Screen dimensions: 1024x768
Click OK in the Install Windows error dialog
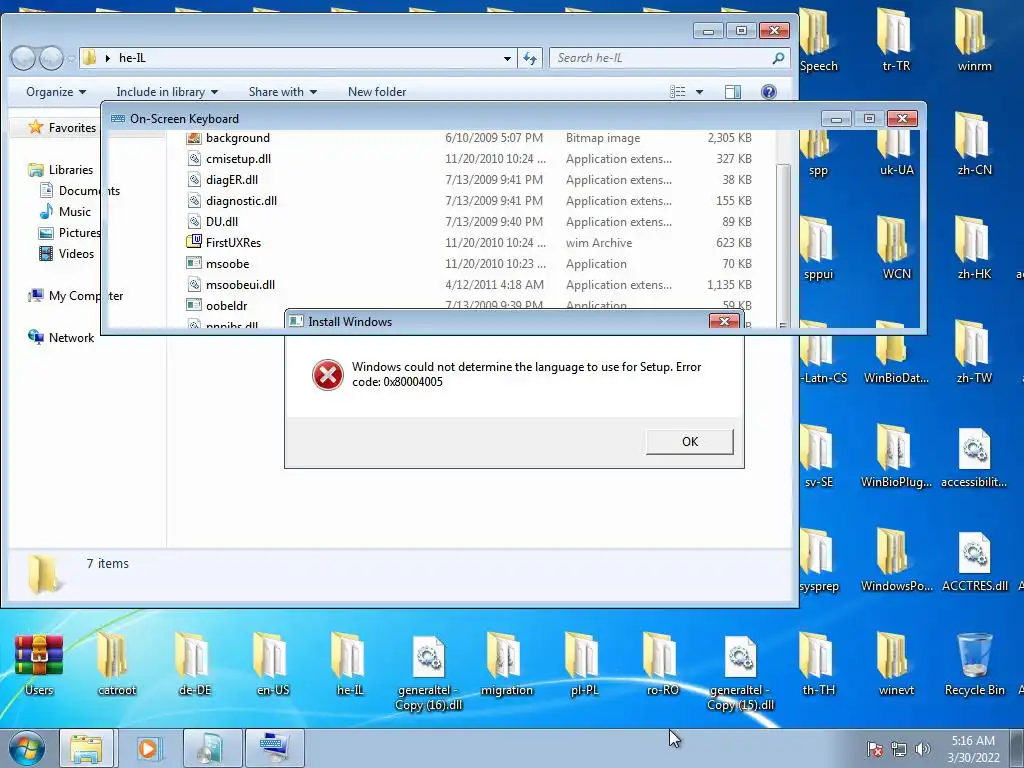[690, 441]
